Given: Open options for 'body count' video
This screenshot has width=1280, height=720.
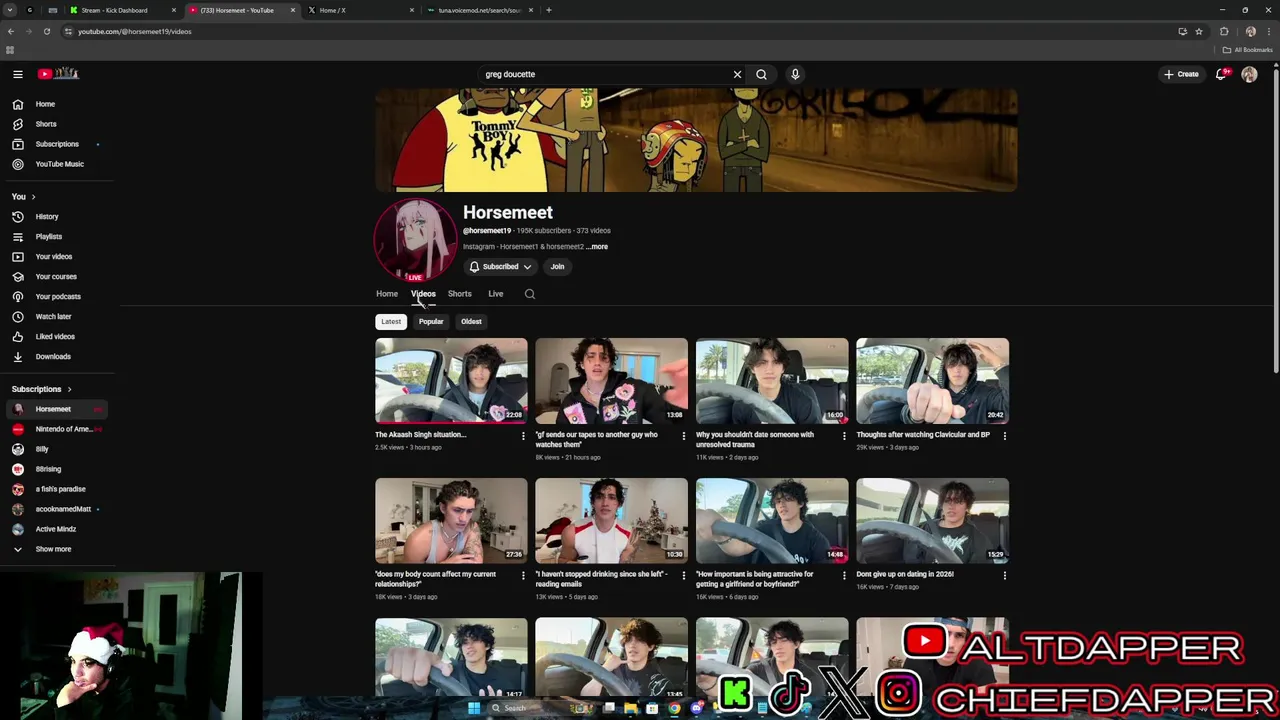Looking at the screenshot, I should pos(523,576).
